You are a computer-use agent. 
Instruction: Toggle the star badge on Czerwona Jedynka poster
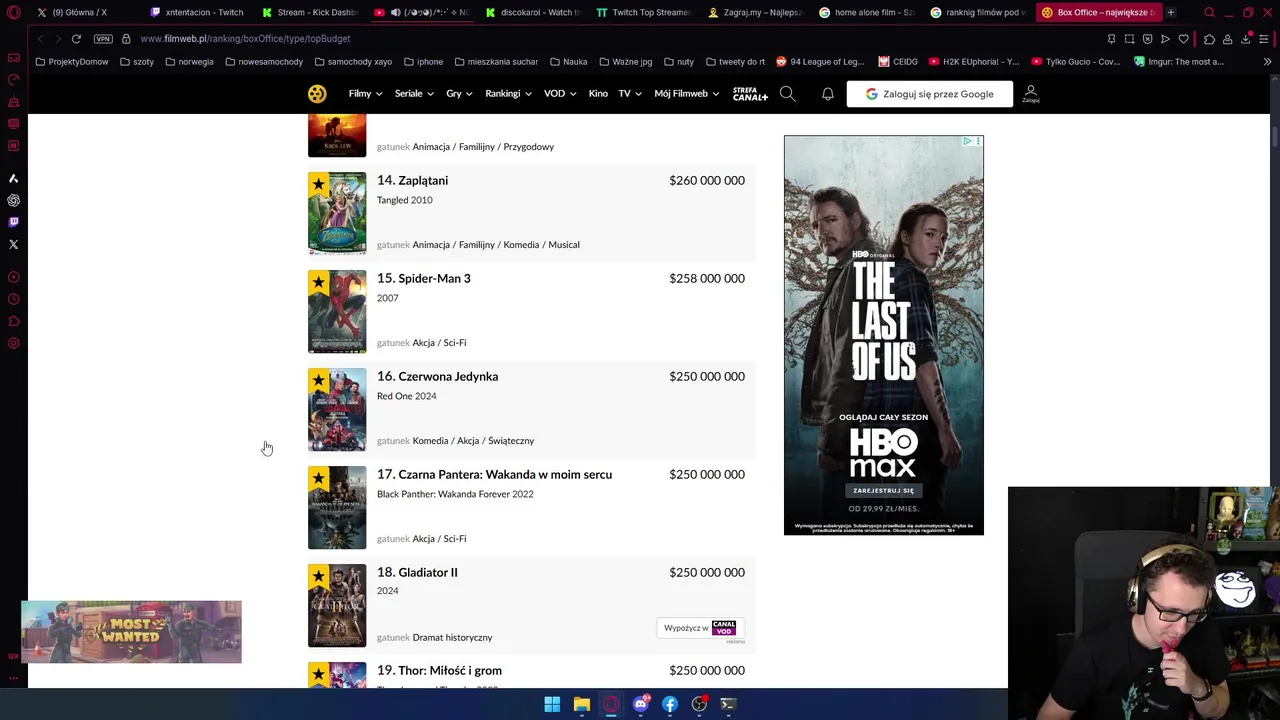coord(318,380)
